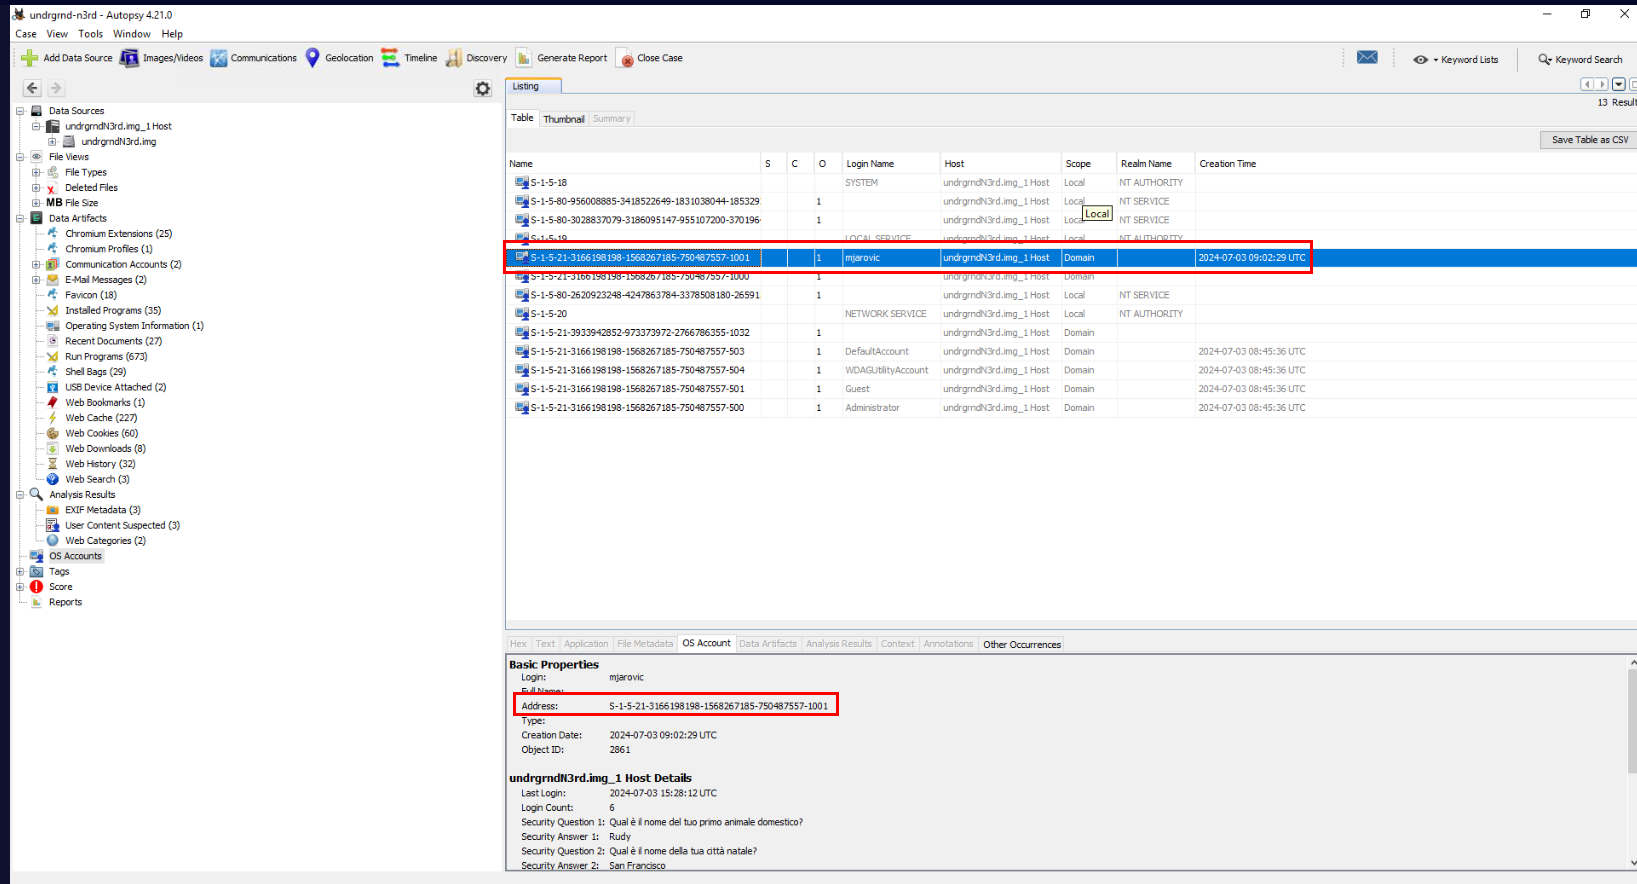Sort by the Realm Name column
1637x884 pixels.
coord(1155,164)
